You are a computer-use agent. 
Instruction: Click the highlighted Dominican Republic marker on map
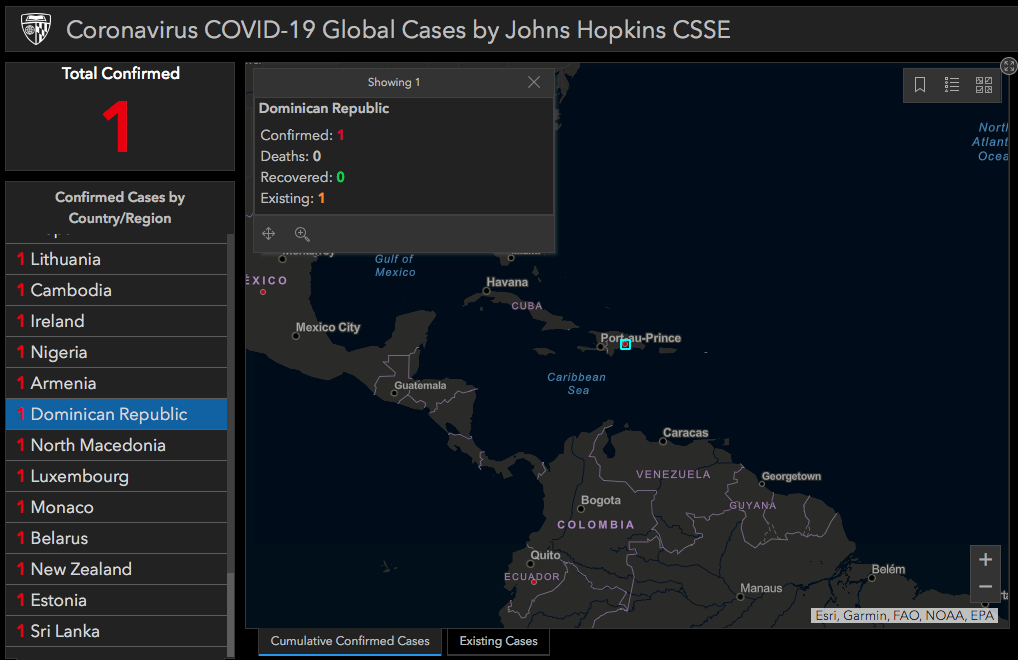tap(625, 344)
